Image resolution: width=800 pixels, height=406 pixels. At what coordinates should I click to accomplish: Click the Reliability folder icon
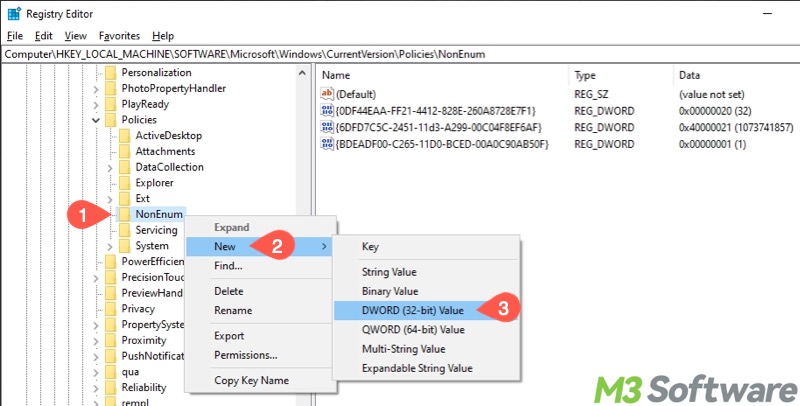coord(111,388)
